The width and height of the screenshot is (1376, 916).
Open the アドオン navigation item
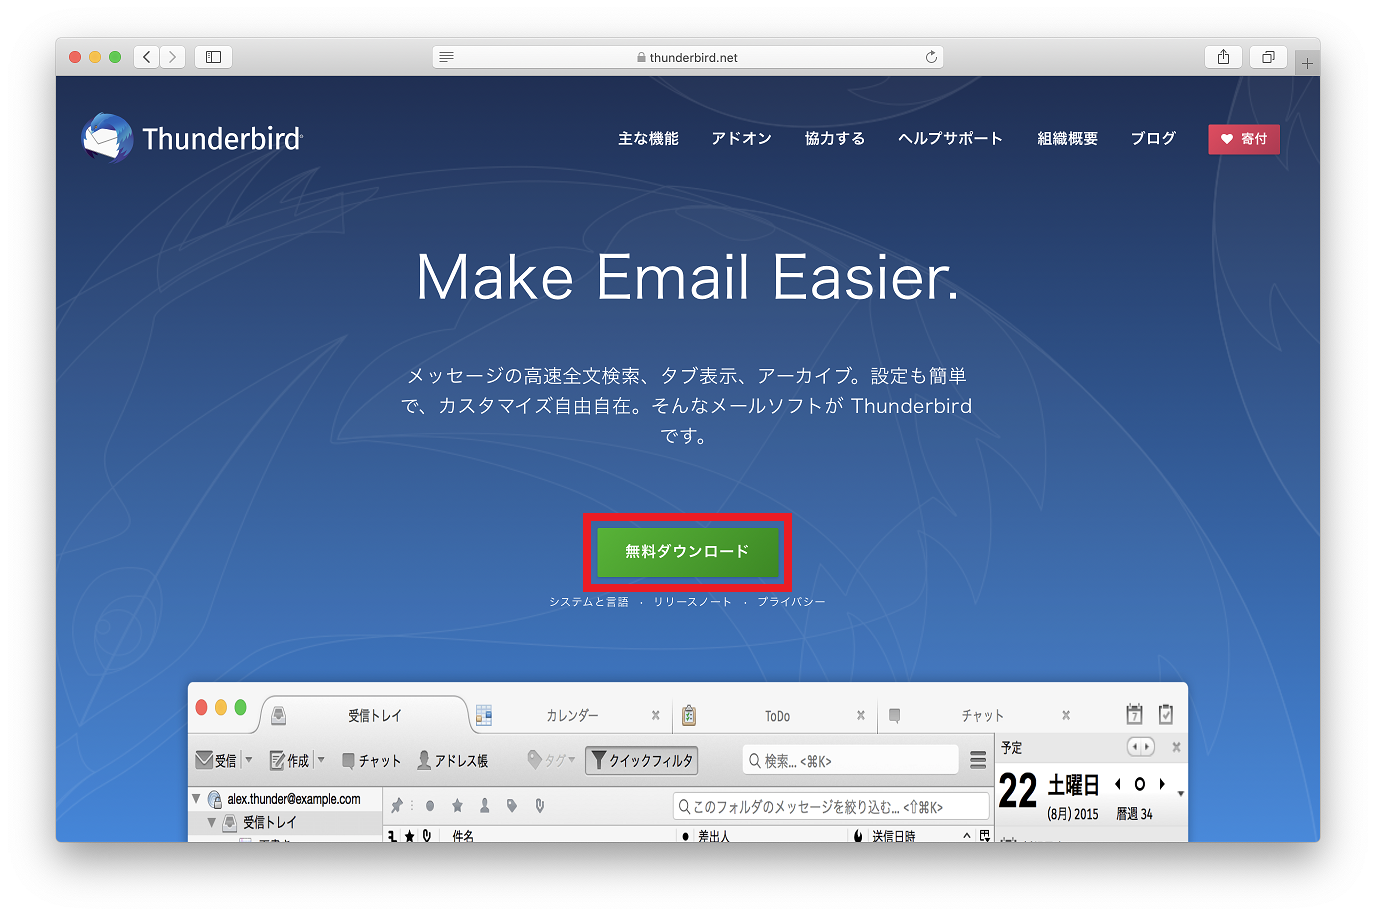coord(742,139)
